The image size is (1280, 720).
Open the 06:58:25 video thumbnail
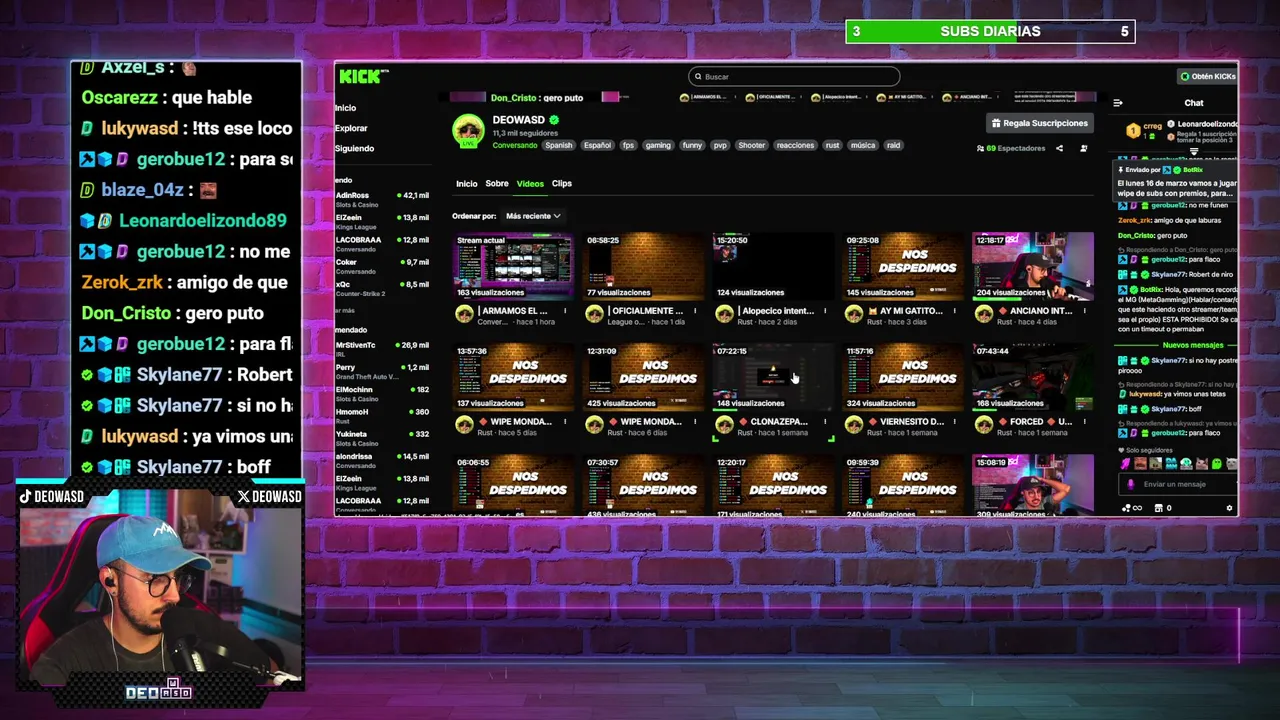click(x=643, y=266)
